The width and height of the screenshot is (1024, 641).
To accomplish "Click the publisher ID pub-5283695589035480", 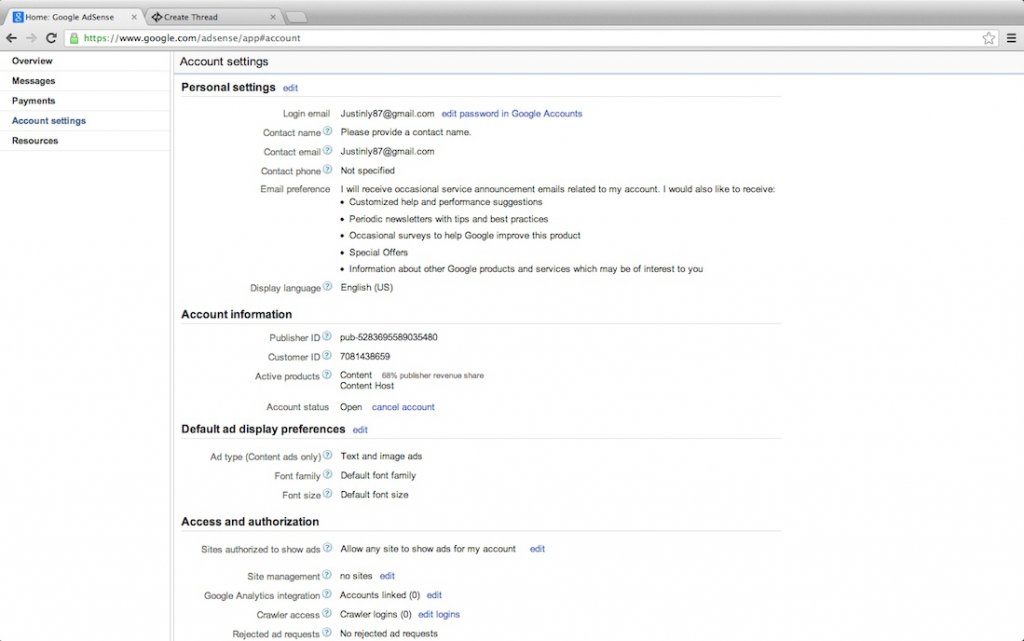I will click(x=389, y=337).
